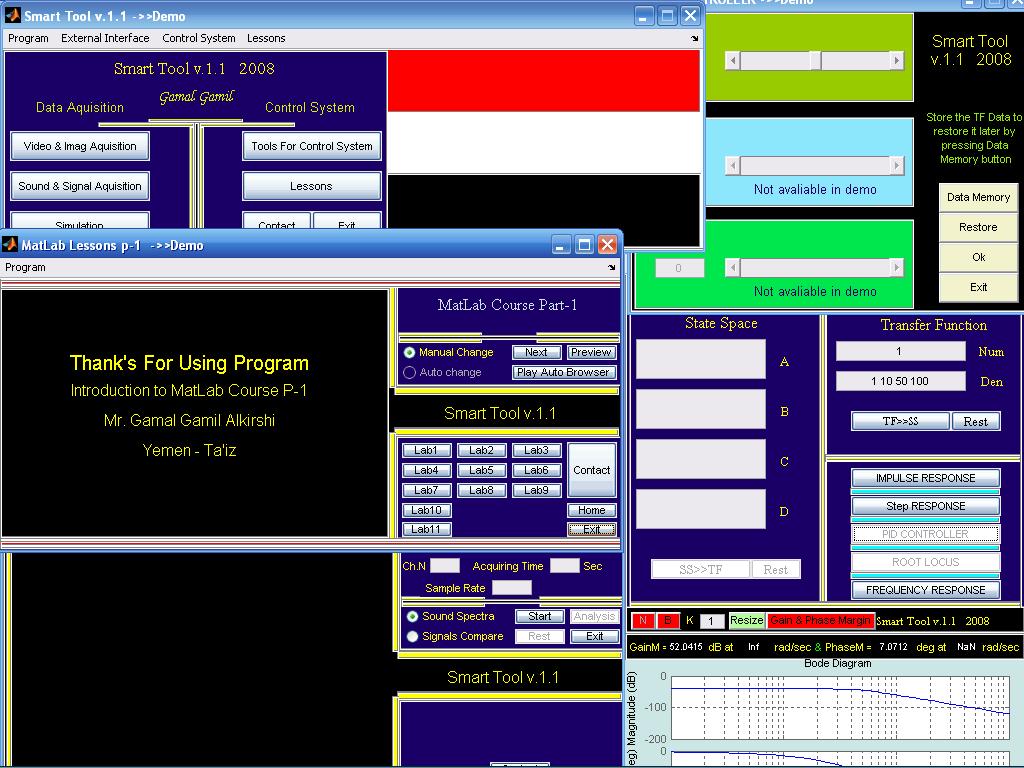Open the Program menu in MatLab Lessons window
1024x768 pixels.
click(x=25, y=267)
